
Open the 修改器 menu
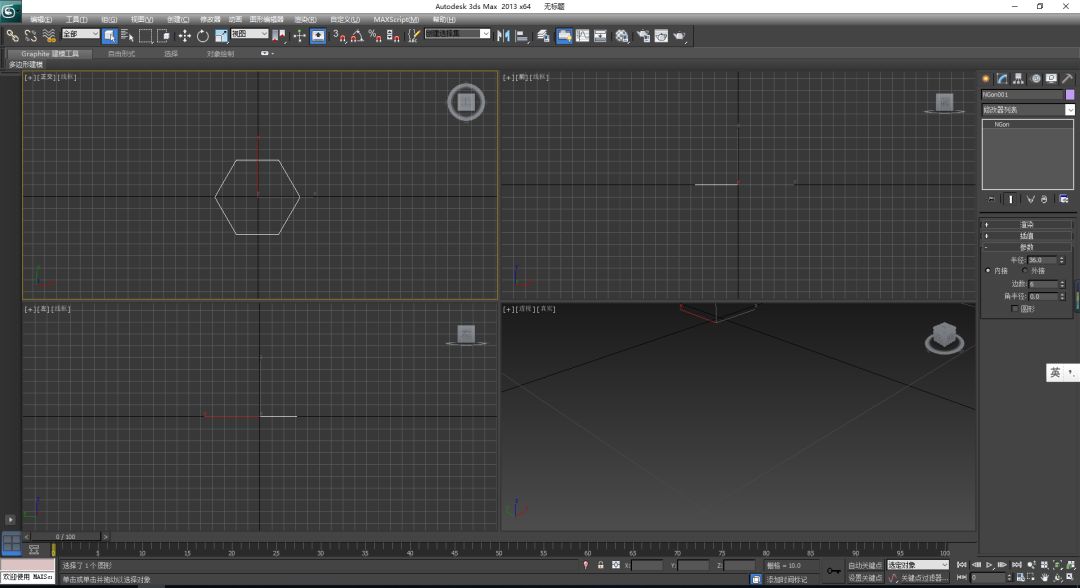(x=210, y=19)
